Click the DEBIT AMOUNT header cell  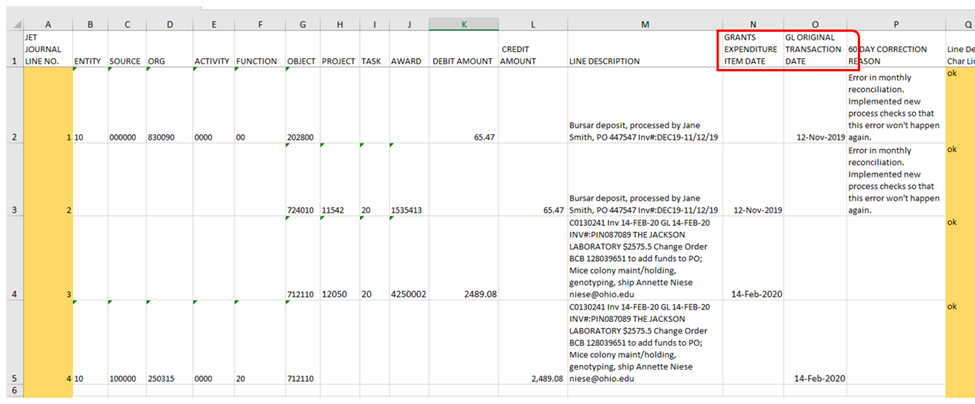[x=463, y=61]
